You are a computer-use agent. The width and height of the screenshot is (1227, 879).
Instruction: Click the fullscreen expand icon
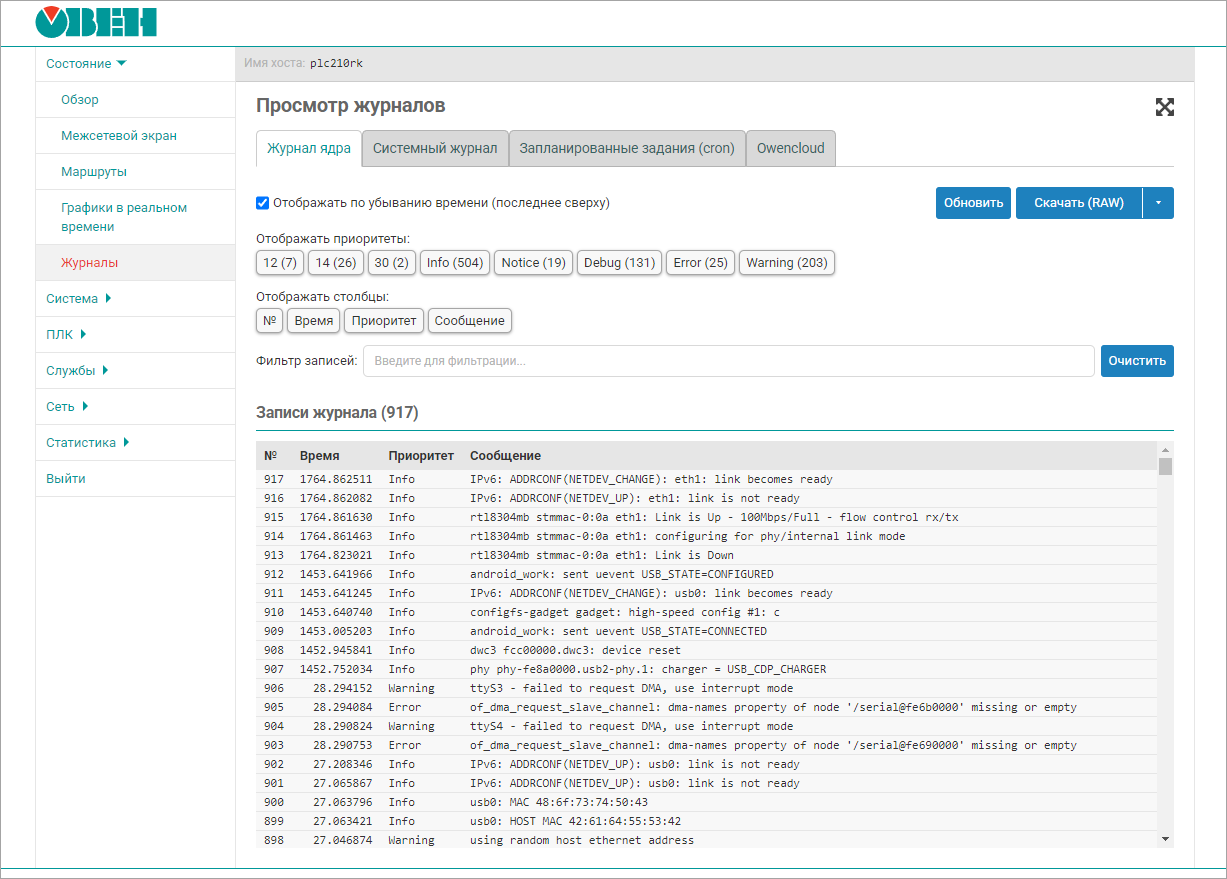coord(1164,108)
